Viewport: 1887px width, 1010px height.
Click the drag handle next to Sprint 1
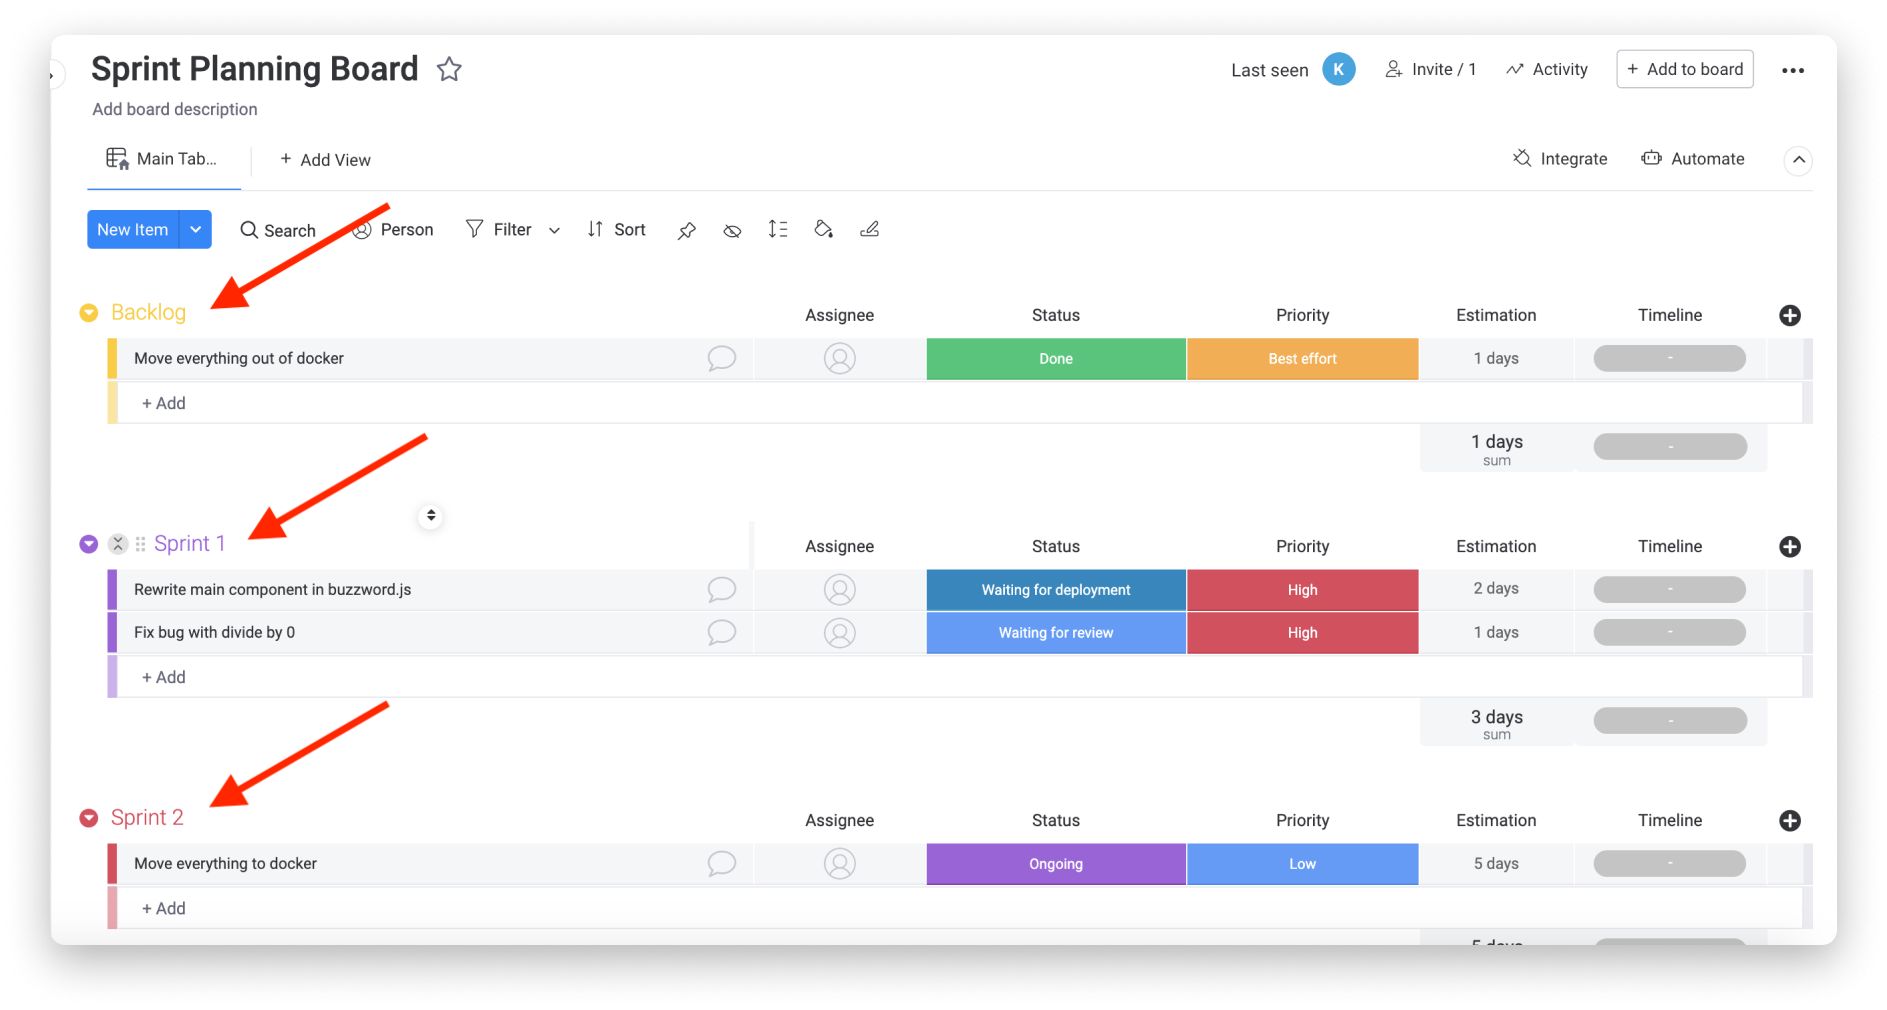click(x=140, y=544)
